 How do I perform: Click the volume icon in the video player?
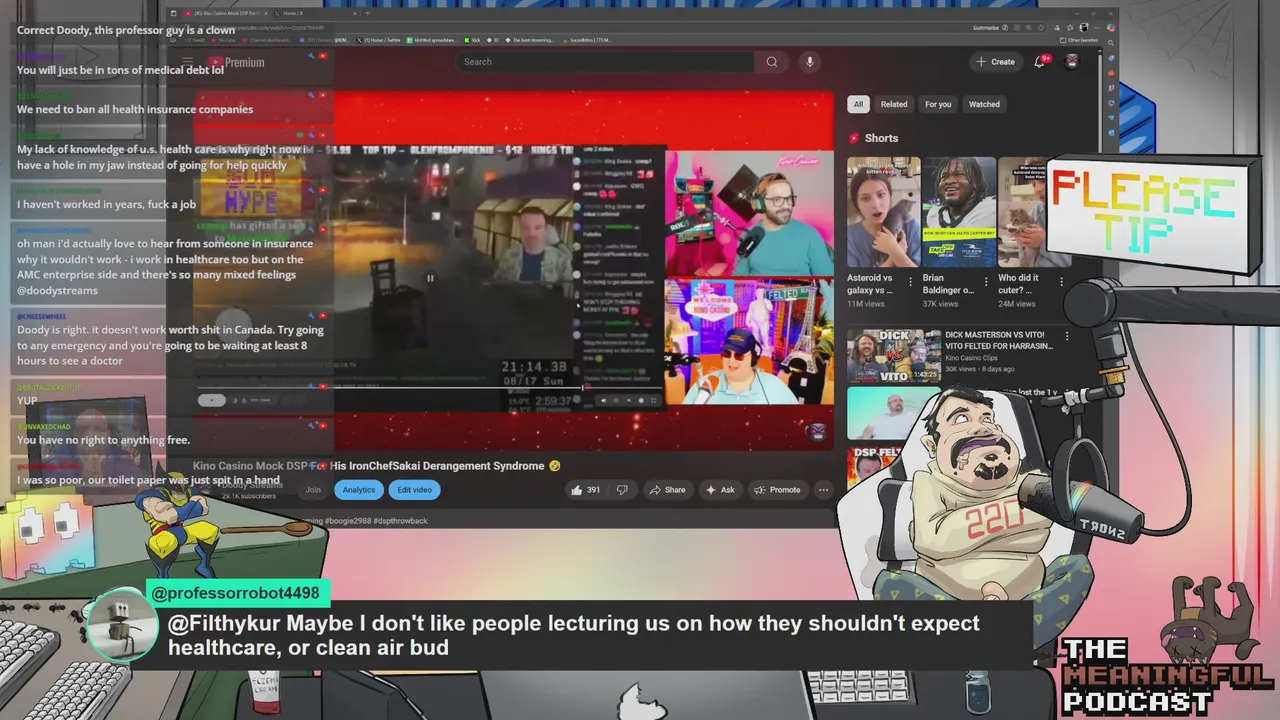pyautogui.click(x=603, y=401)
